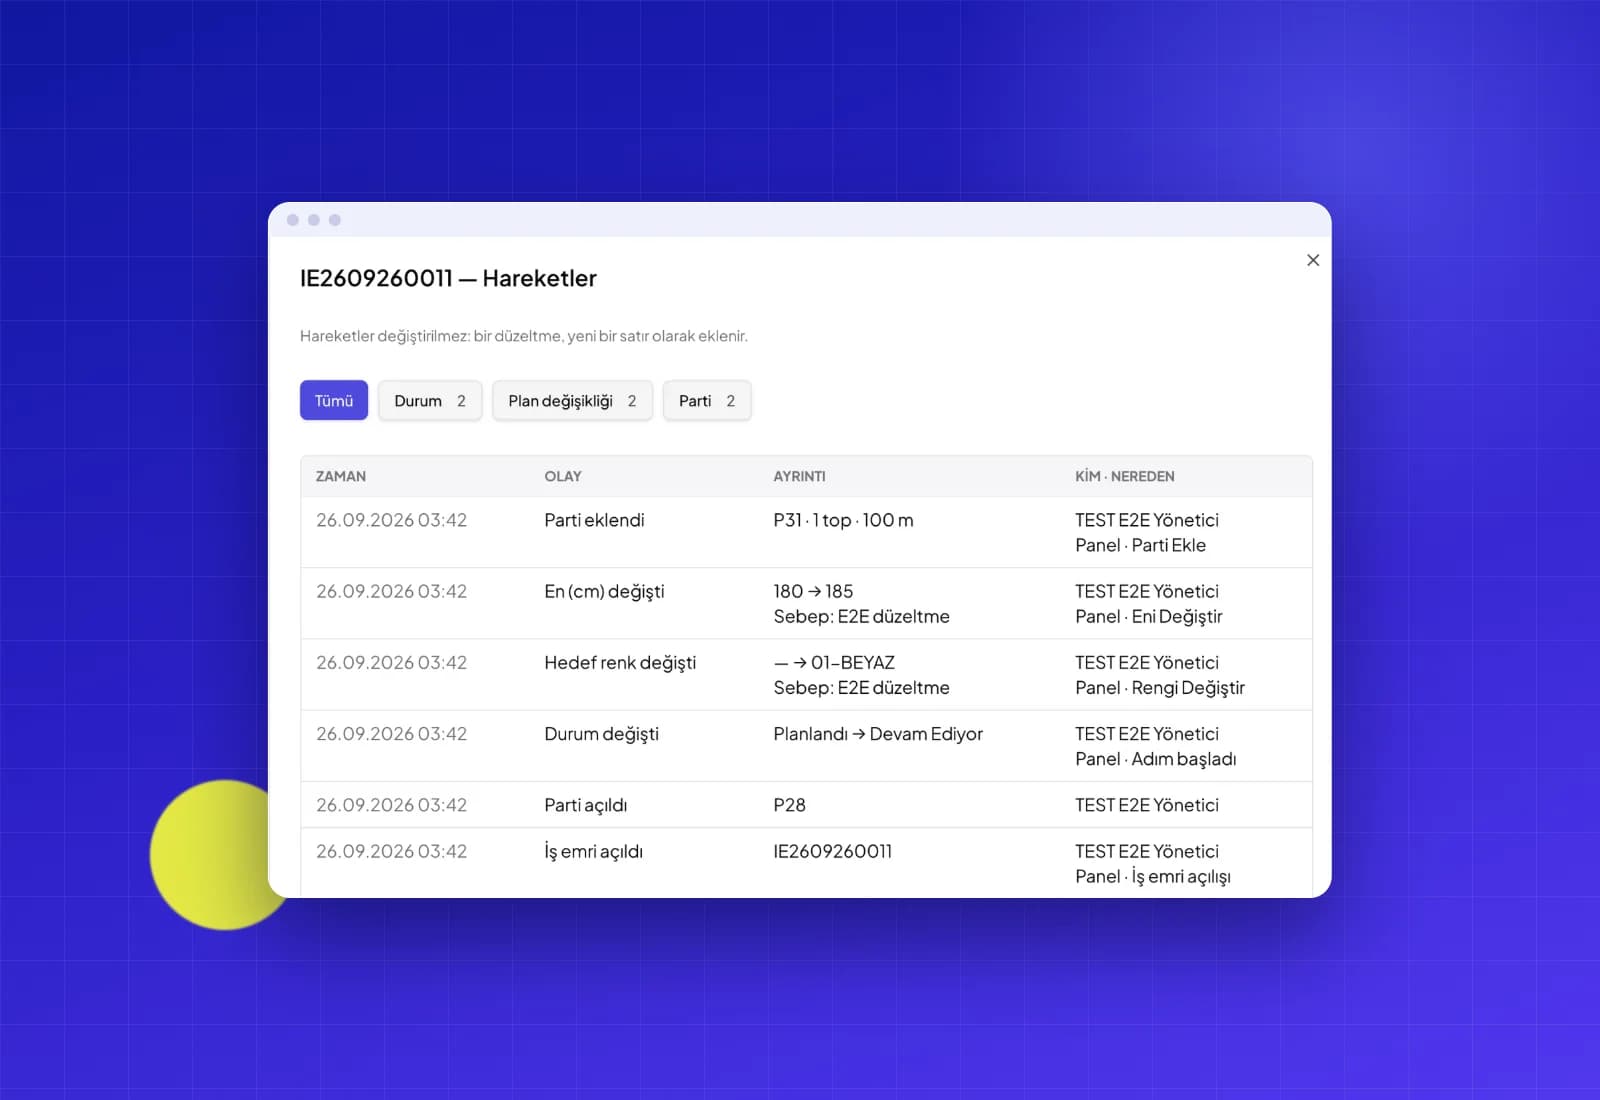Select the 'Parti açıldı' event
Image resolution: width=1600 pixels, height=1100 pixels.
[x=585, y=805]
